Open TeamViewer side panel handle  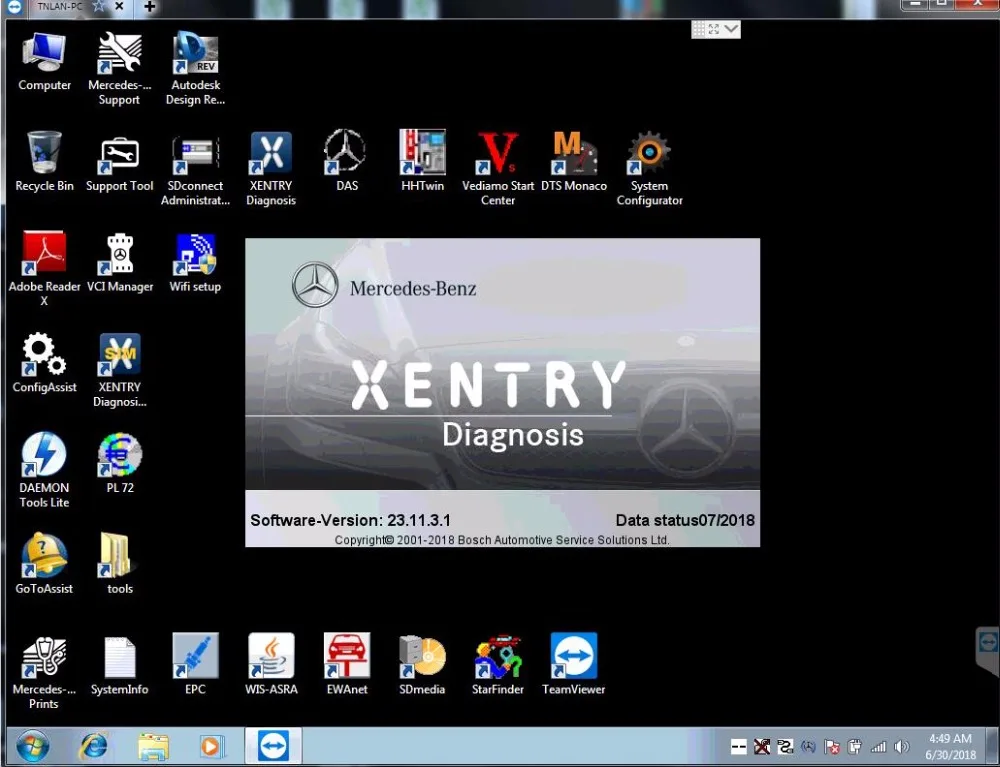(x=987, y=650)
